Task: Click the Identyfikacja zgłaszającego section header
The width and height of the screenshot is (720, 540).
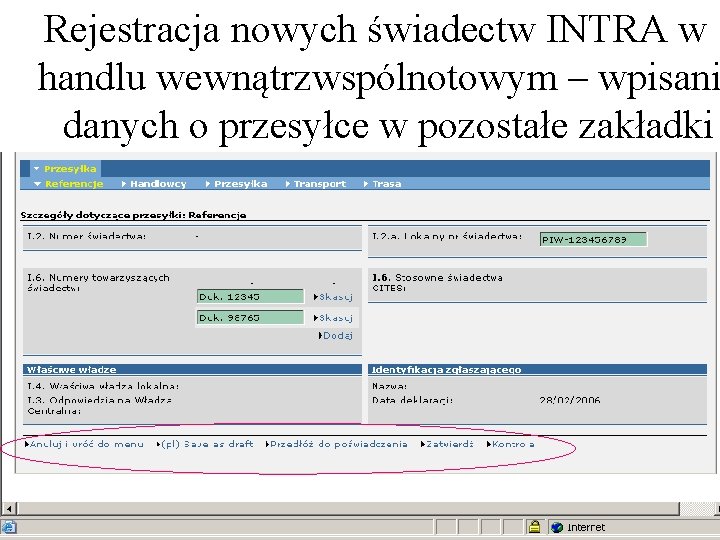Action: pyautogui.click(x=537, y=370)
